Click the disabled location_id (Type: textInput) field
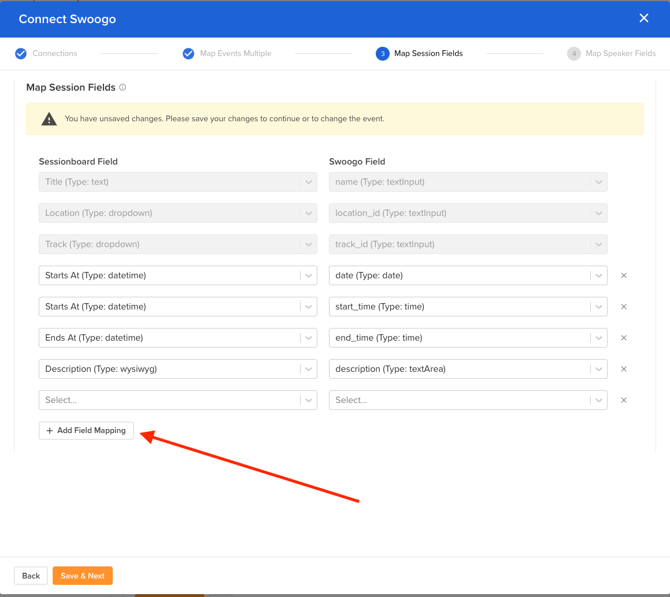 coord(468,213)
